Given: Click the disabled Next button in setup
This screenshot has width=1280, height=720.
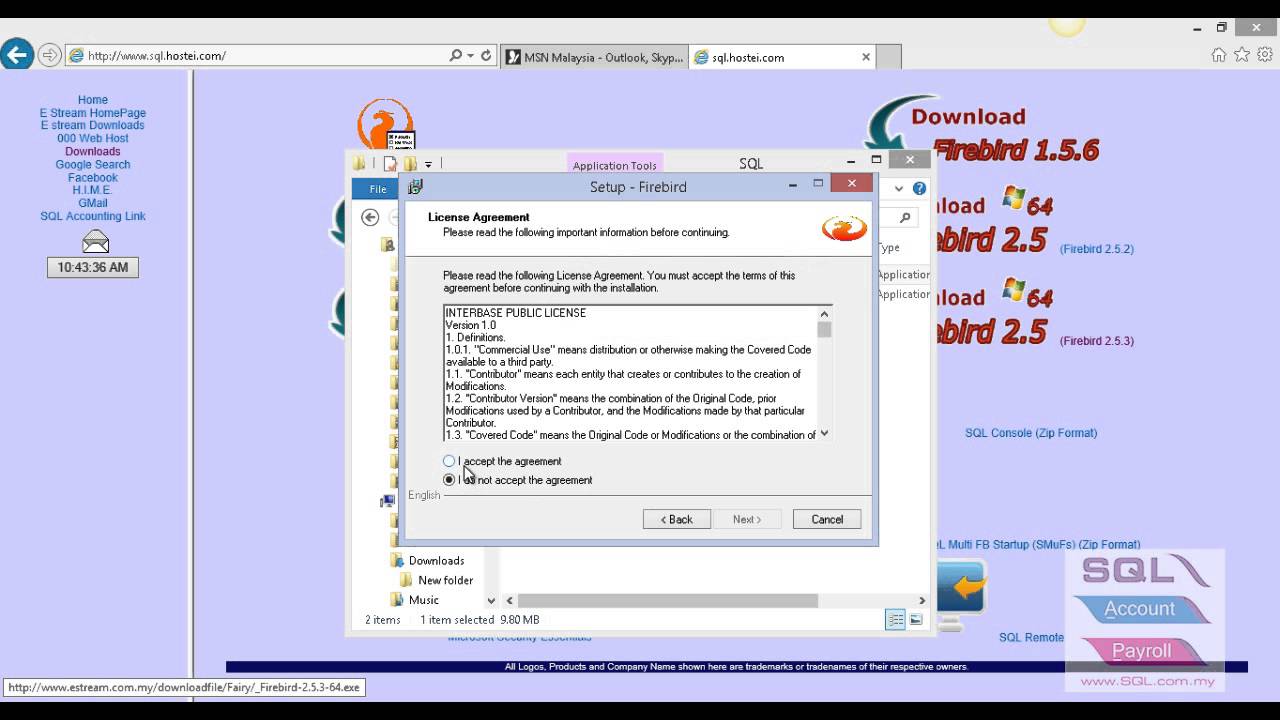Looking at the screenshot, I should [x=747, y=519].
